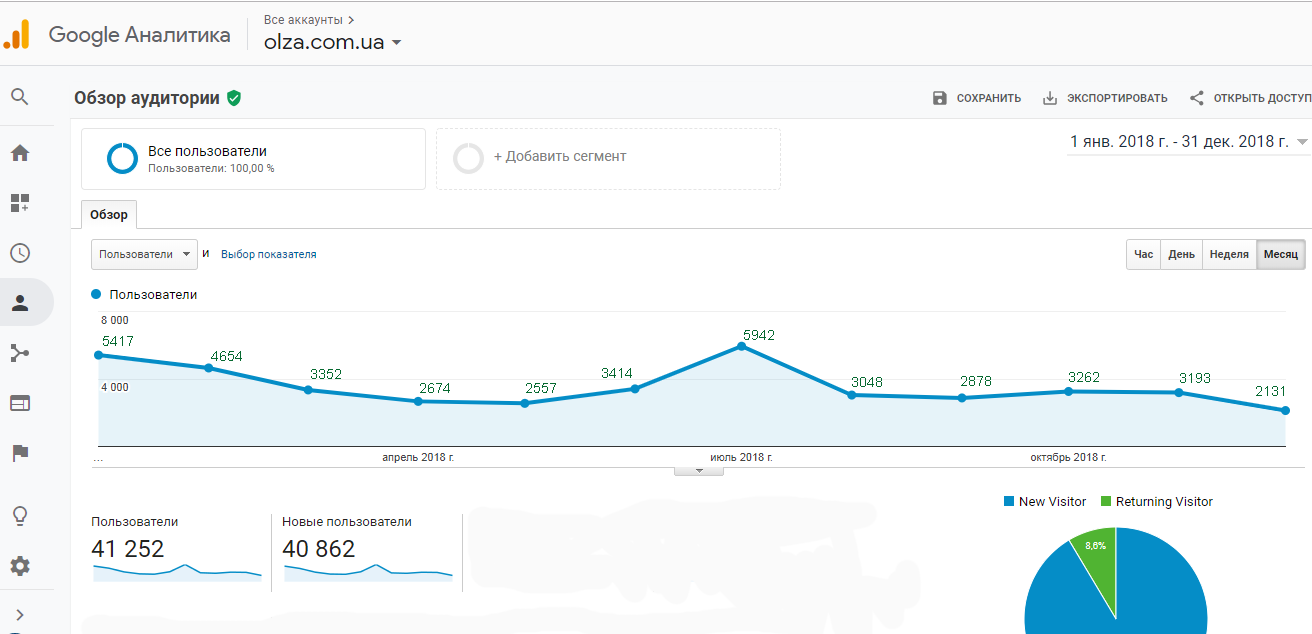This screenshot has width=1312, height=634.
Task: Click the data point labeled 2878
Action: tap(961, 398)
